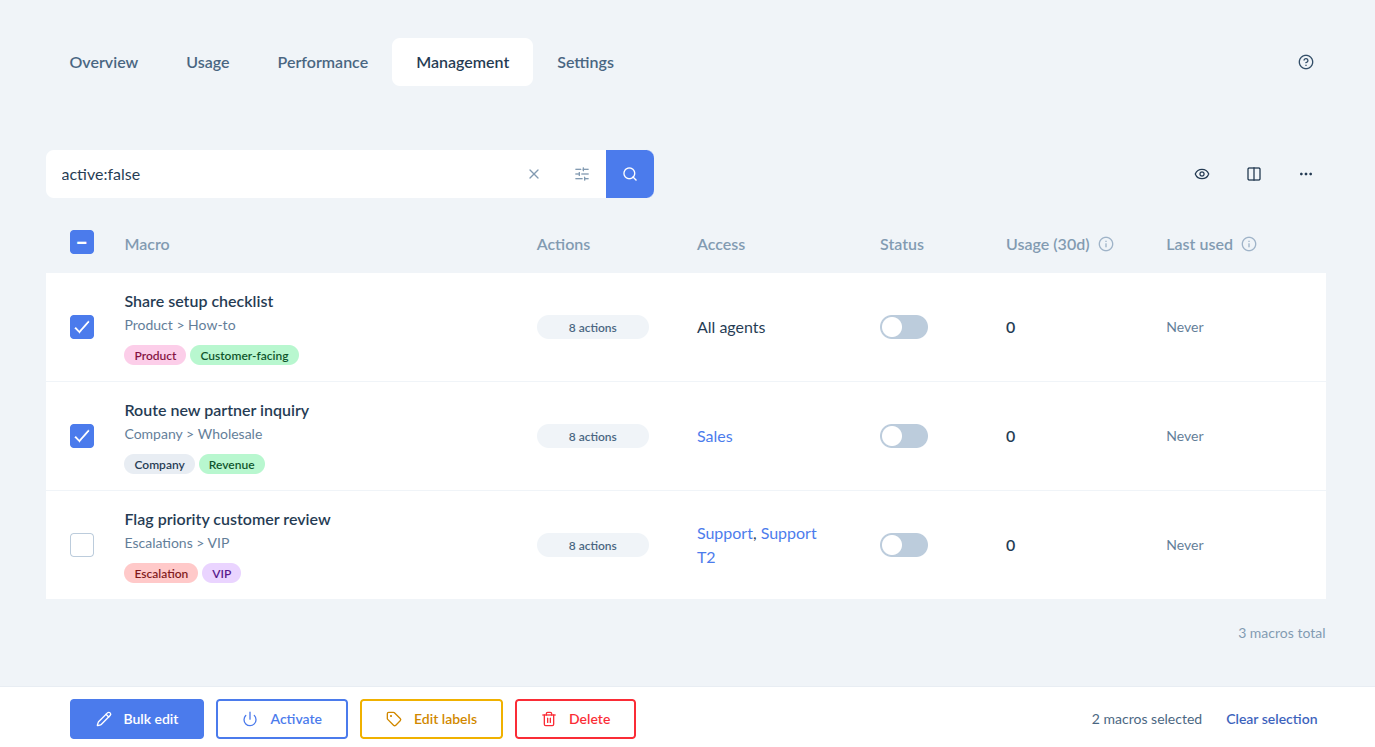Check the Flag priority customer review checkbox
This screenshot has height=747, width=1375.
(x=82, y=545)
